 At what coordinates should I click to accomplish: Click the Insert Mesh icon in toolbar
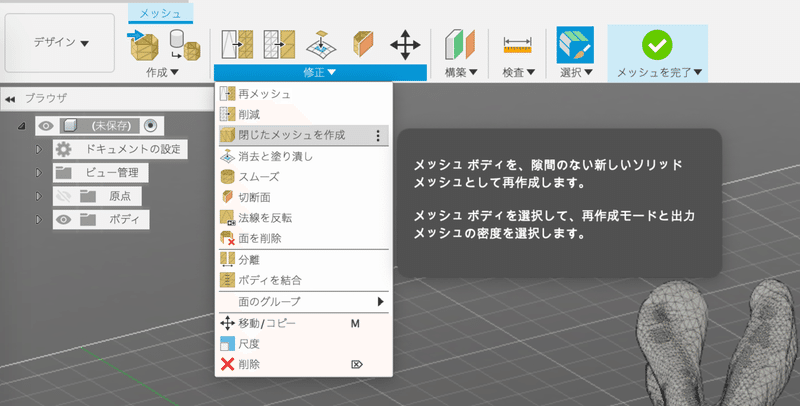point(144,45)
